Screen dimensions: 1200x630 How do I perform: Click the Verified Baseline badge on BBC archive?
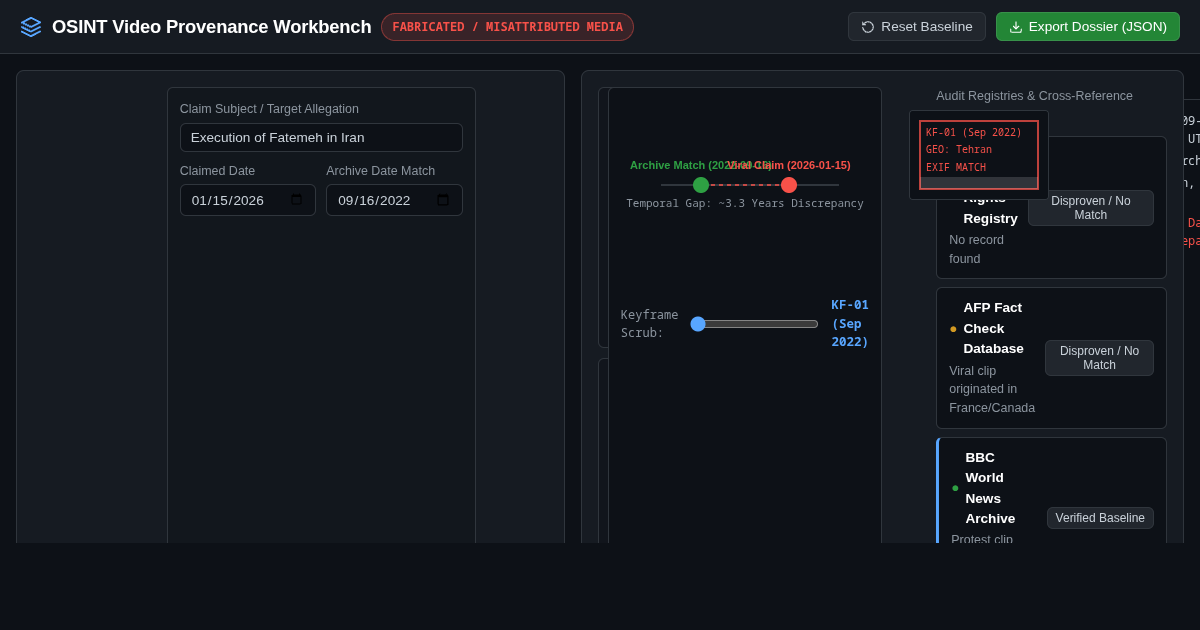[1100, 518]
